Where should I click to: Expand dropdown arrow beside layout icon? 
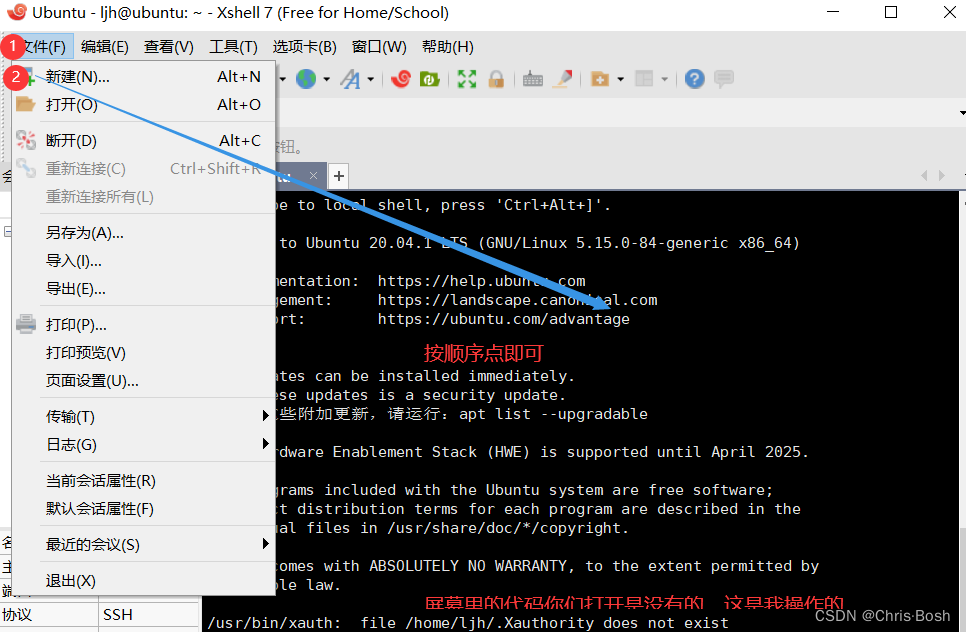pyautogui.click(x=664, y=79)
